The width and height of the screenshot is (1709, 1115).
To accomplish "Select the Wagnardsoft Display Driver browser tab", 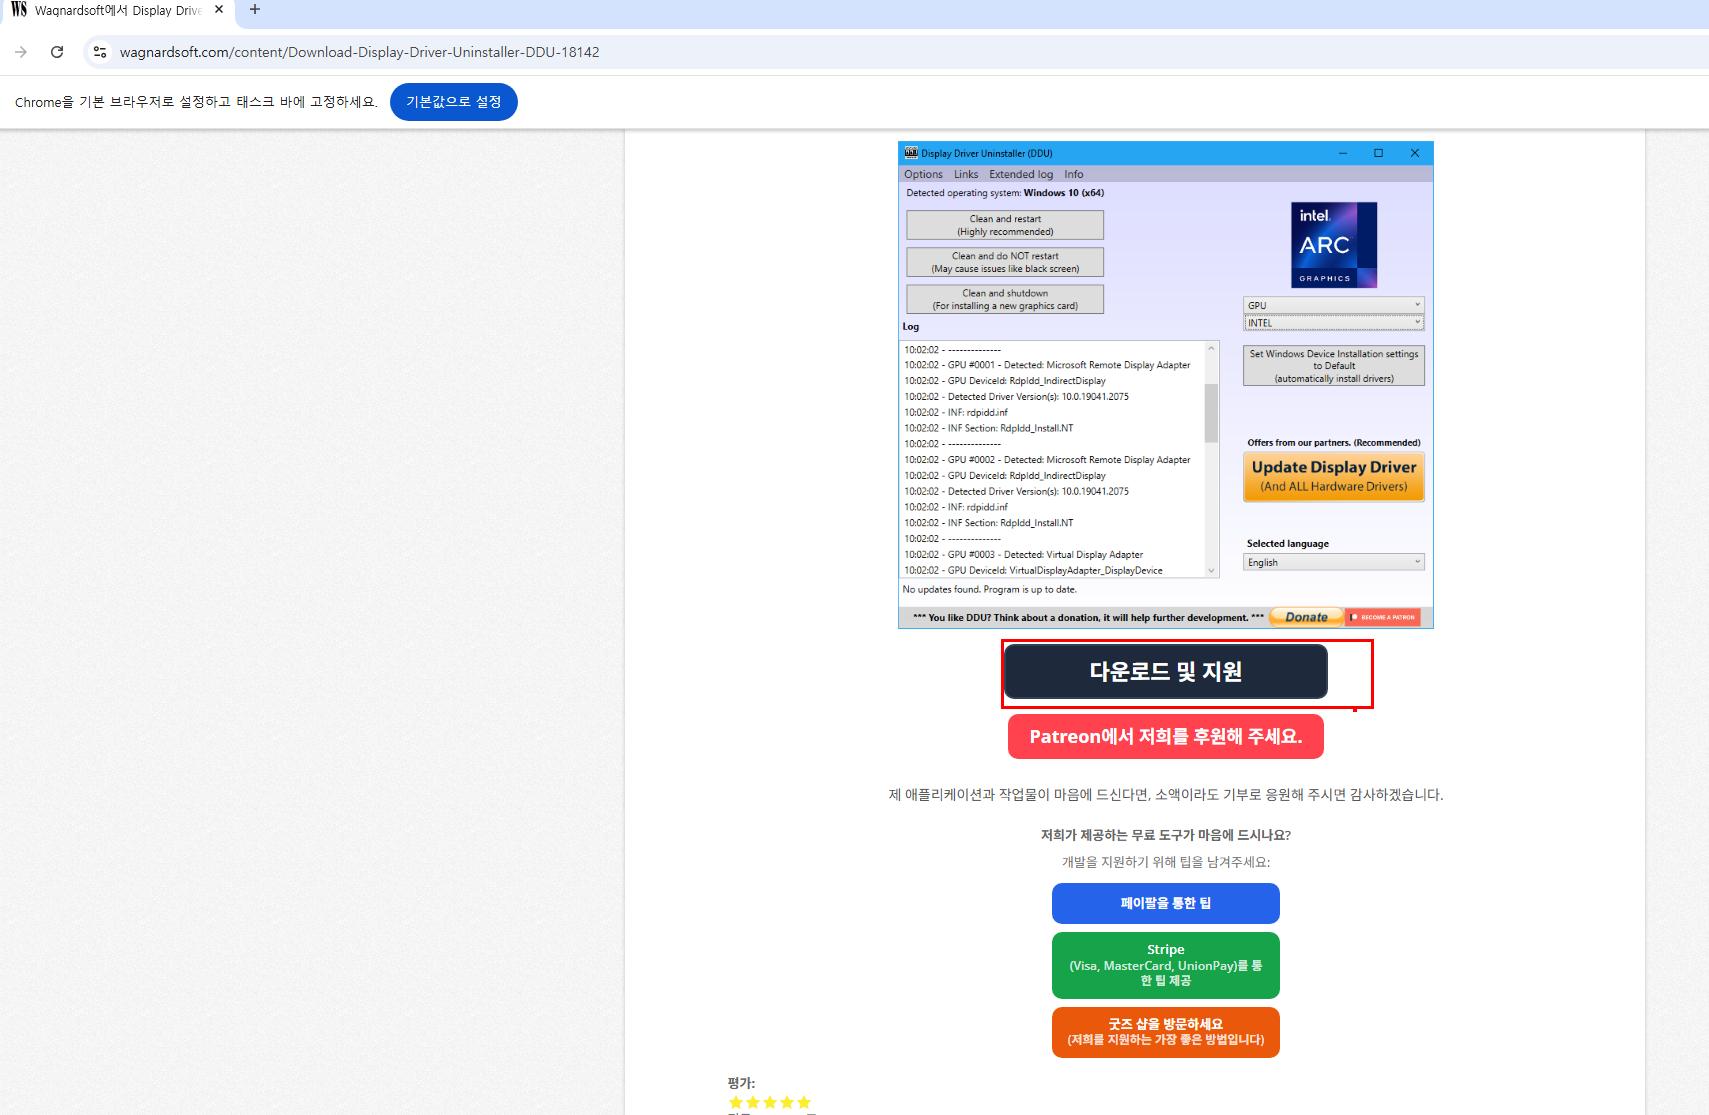I will (x=118, y=10).
